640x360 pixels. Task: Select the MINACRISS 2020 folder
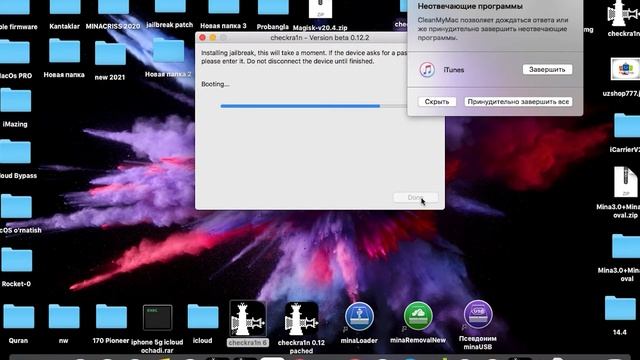113,8
